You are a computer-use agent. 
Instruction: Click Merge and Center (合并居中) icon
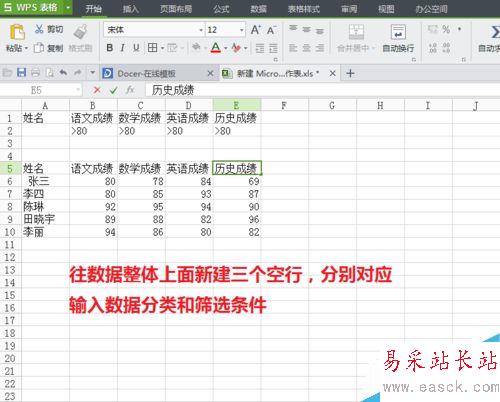pos(356,32)
